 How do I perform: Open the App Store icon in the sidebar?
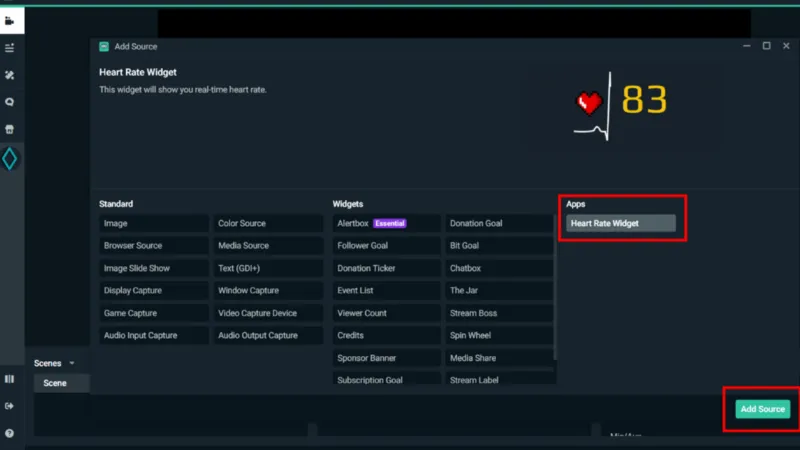[x=9, y=129]
